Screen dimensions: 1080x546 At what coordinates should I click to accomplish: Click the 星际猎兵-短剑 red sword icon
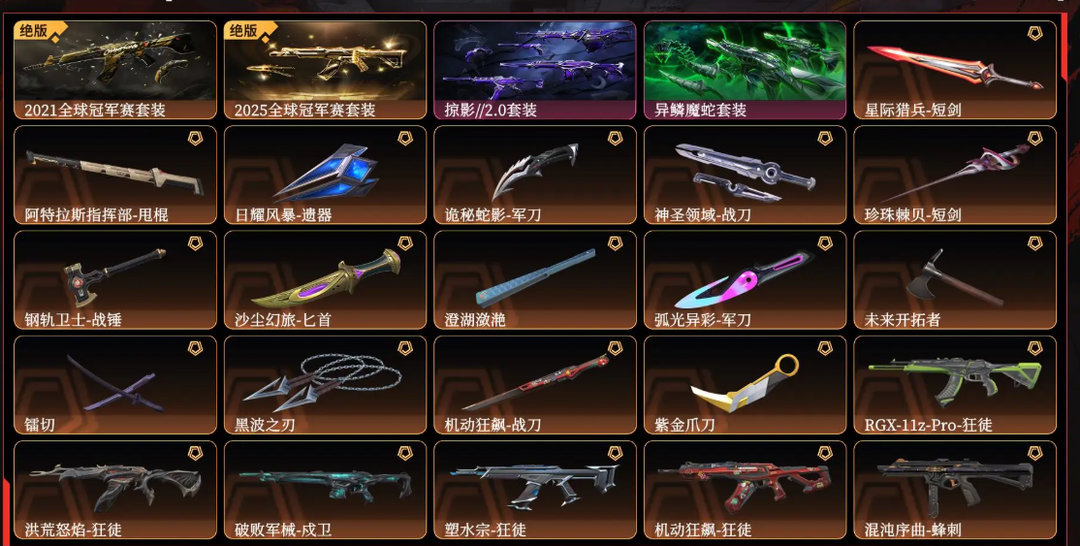pyautogui.click(x=955, y=70)
